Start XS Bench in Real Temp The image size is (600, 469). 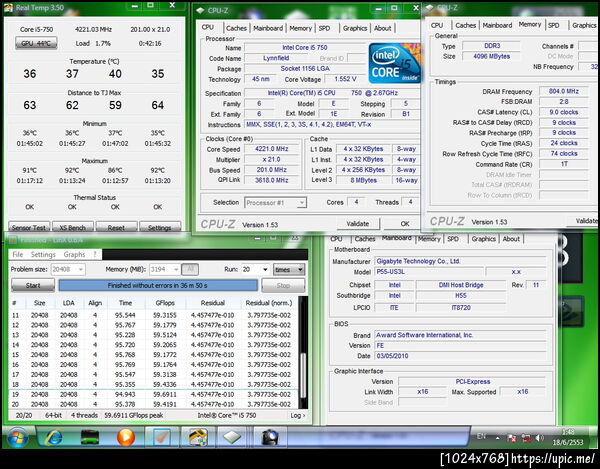click(x=73, y=228)
